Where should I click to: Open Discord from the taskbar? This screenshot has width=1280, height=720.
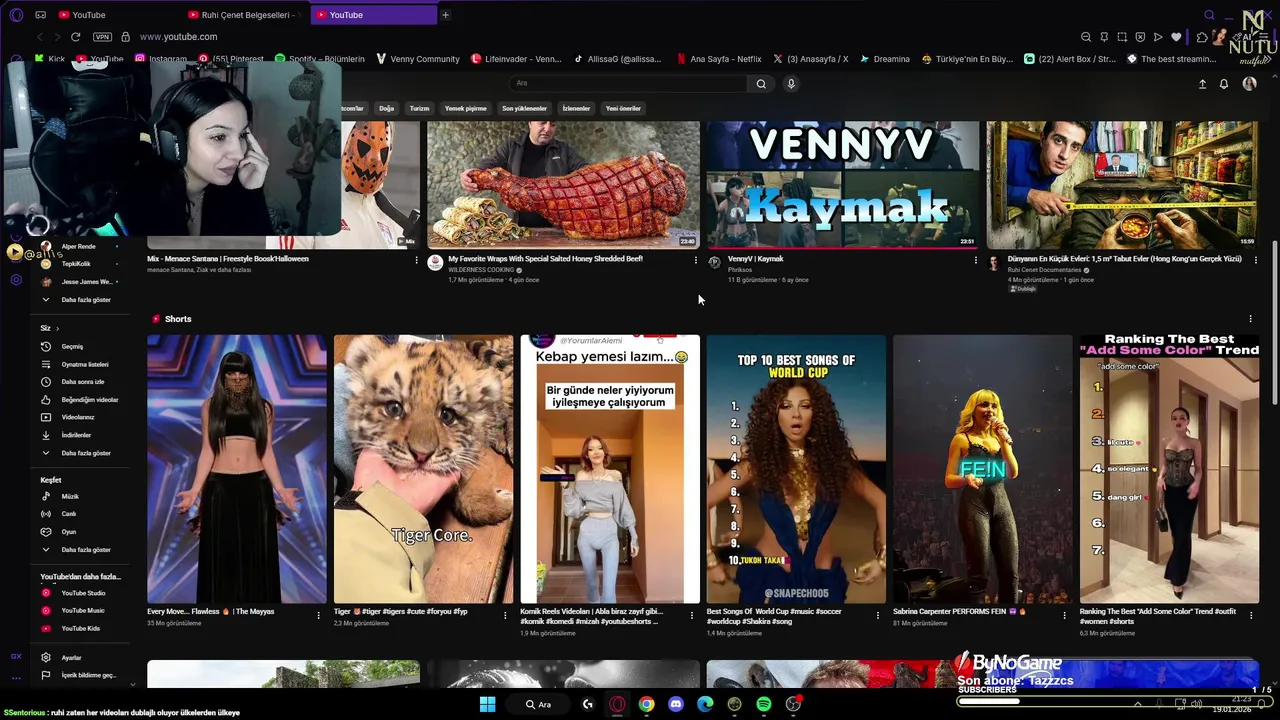coord(676,704)
